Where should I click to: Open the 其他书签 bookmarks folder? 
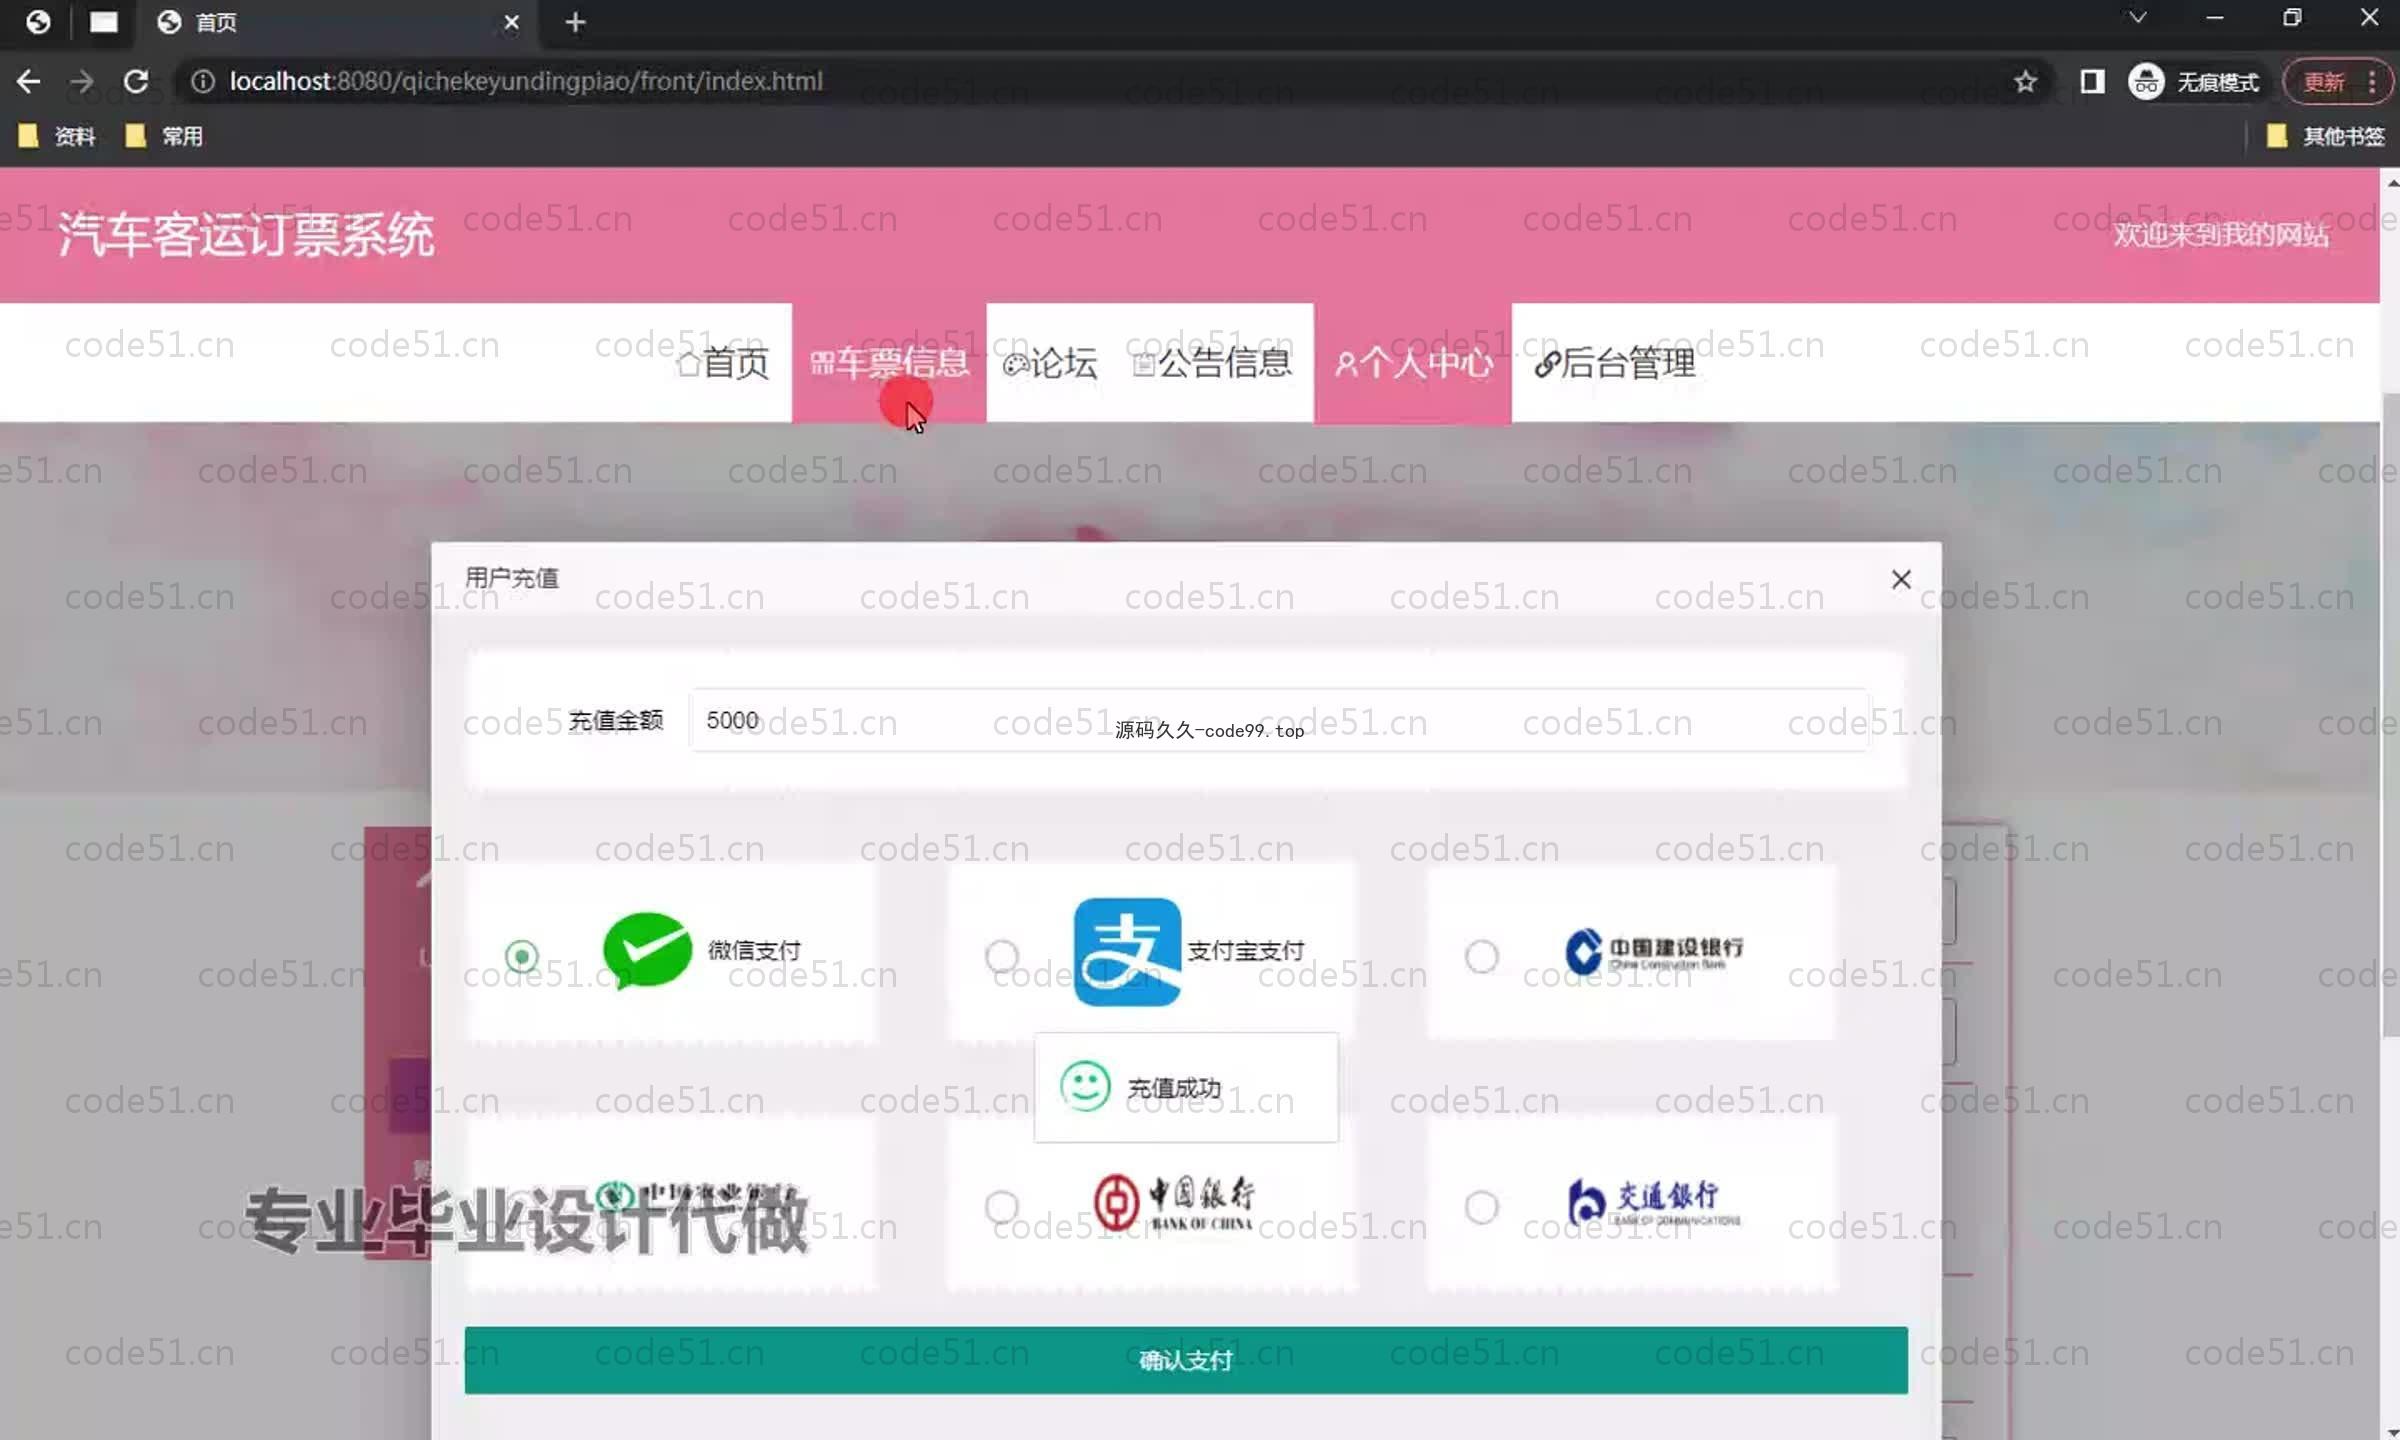pos(2325,136)
